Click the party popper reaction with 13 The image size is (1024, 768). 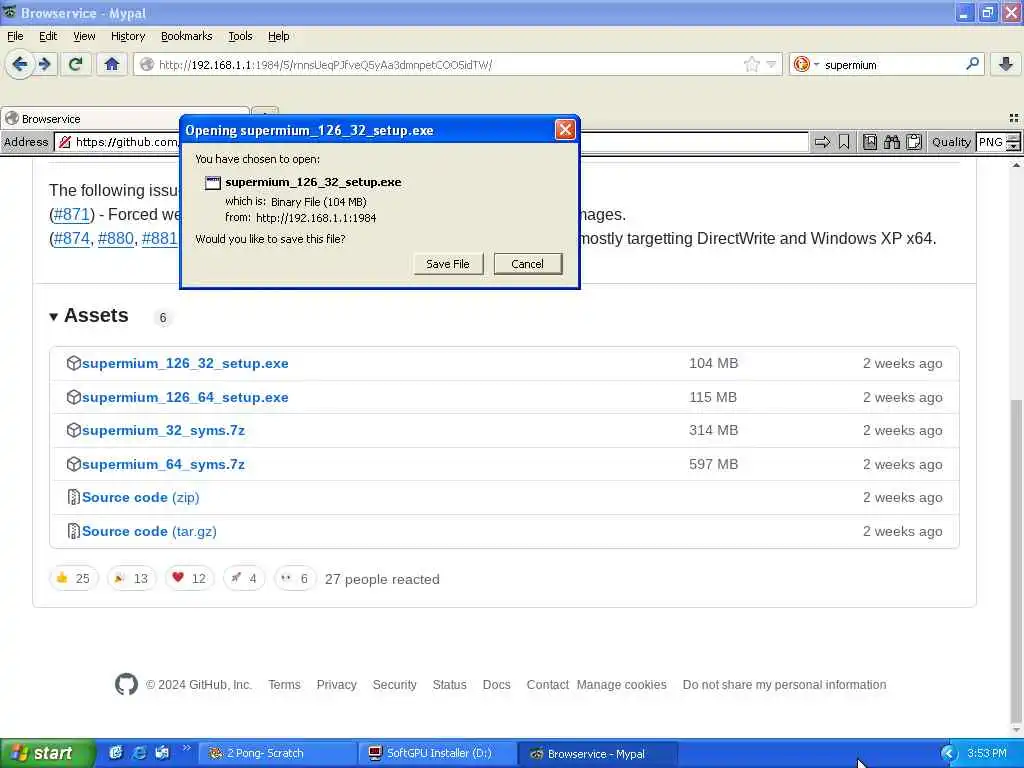[x=131, y=578]
